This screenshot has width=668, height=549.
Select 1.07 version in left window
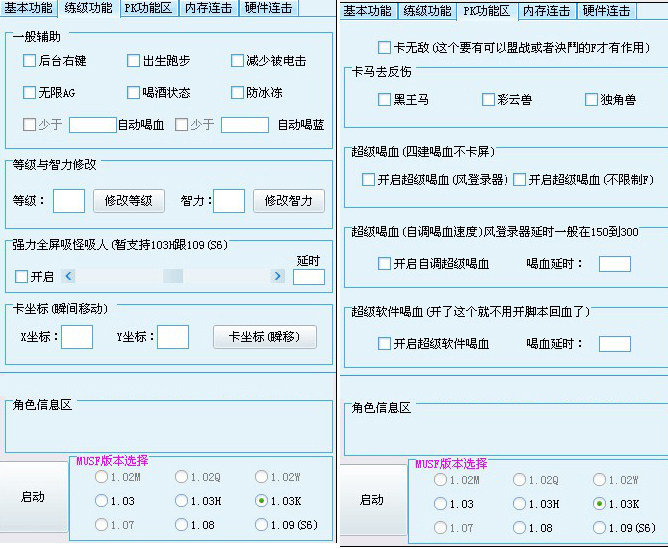click(x=101, y=524)
